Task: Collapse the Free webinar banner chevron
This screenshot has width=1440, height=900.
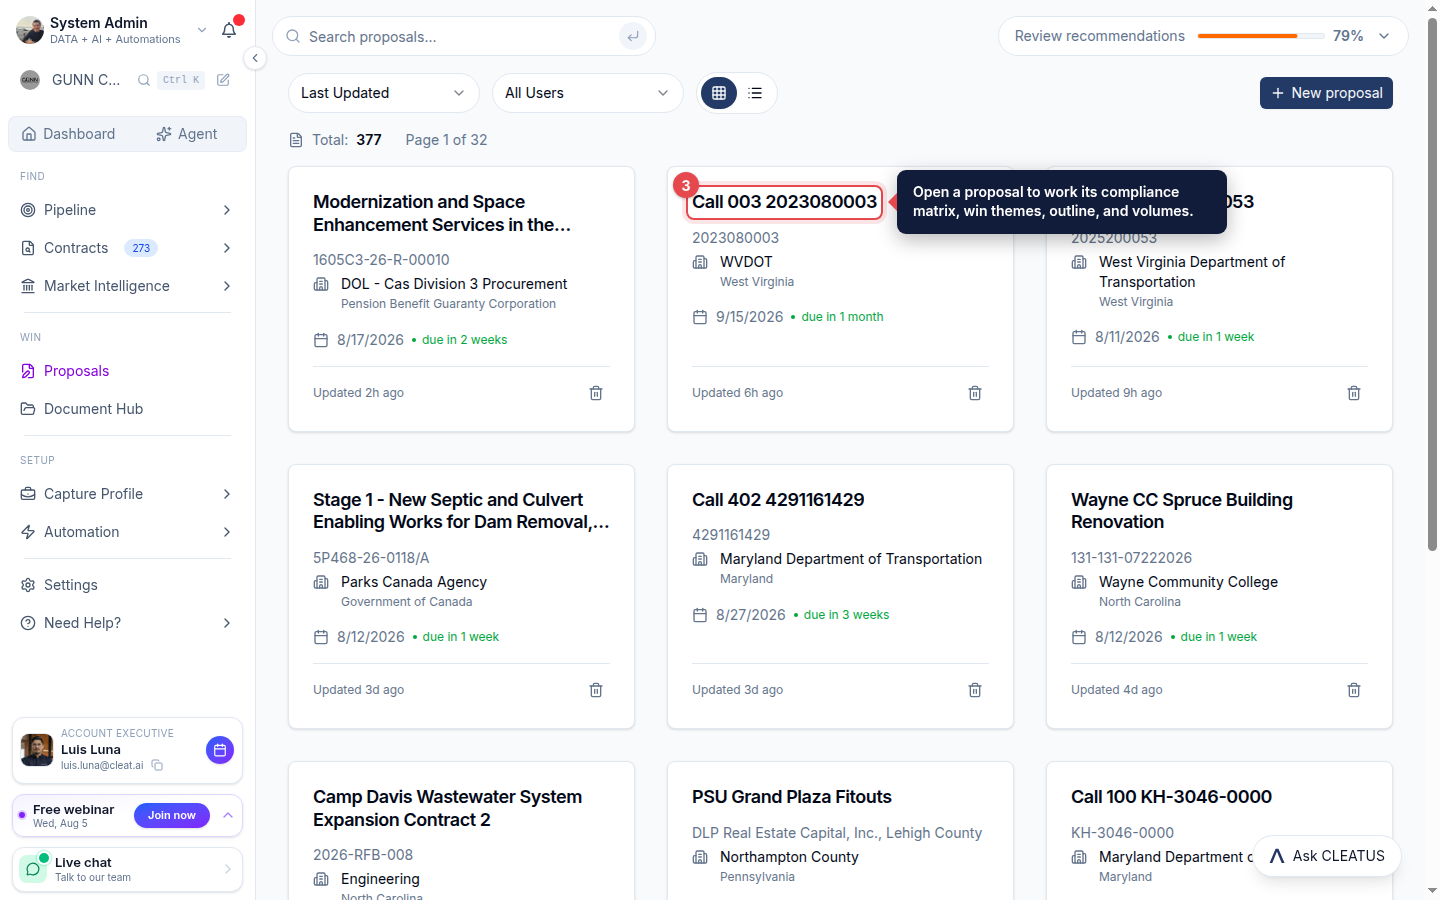Action: (228, 816)
